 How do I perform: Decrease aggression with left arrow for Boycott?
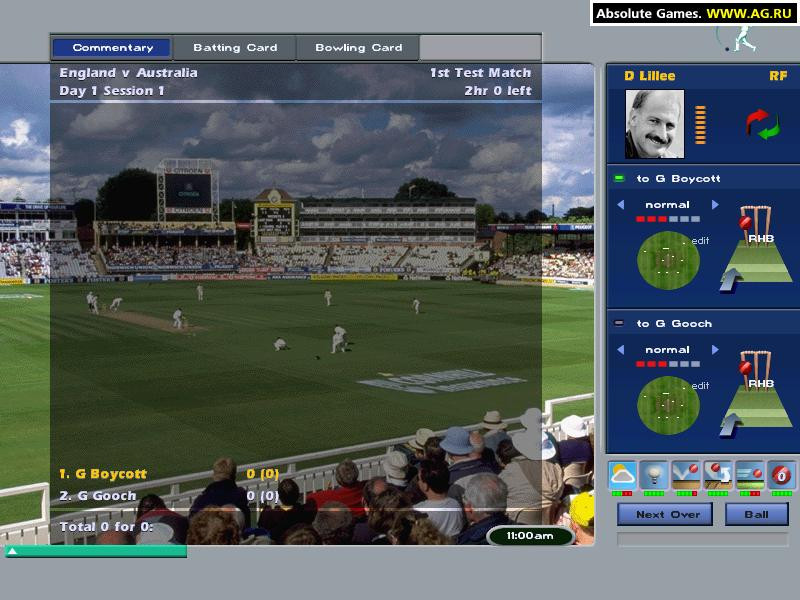(x=621, y=205)
